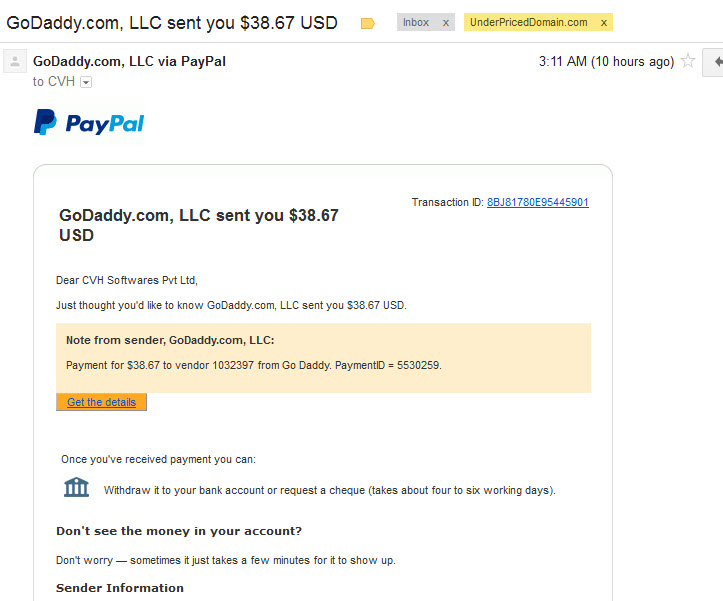Click the Get the details button
The image size is (723, 601).
[101, 402]
